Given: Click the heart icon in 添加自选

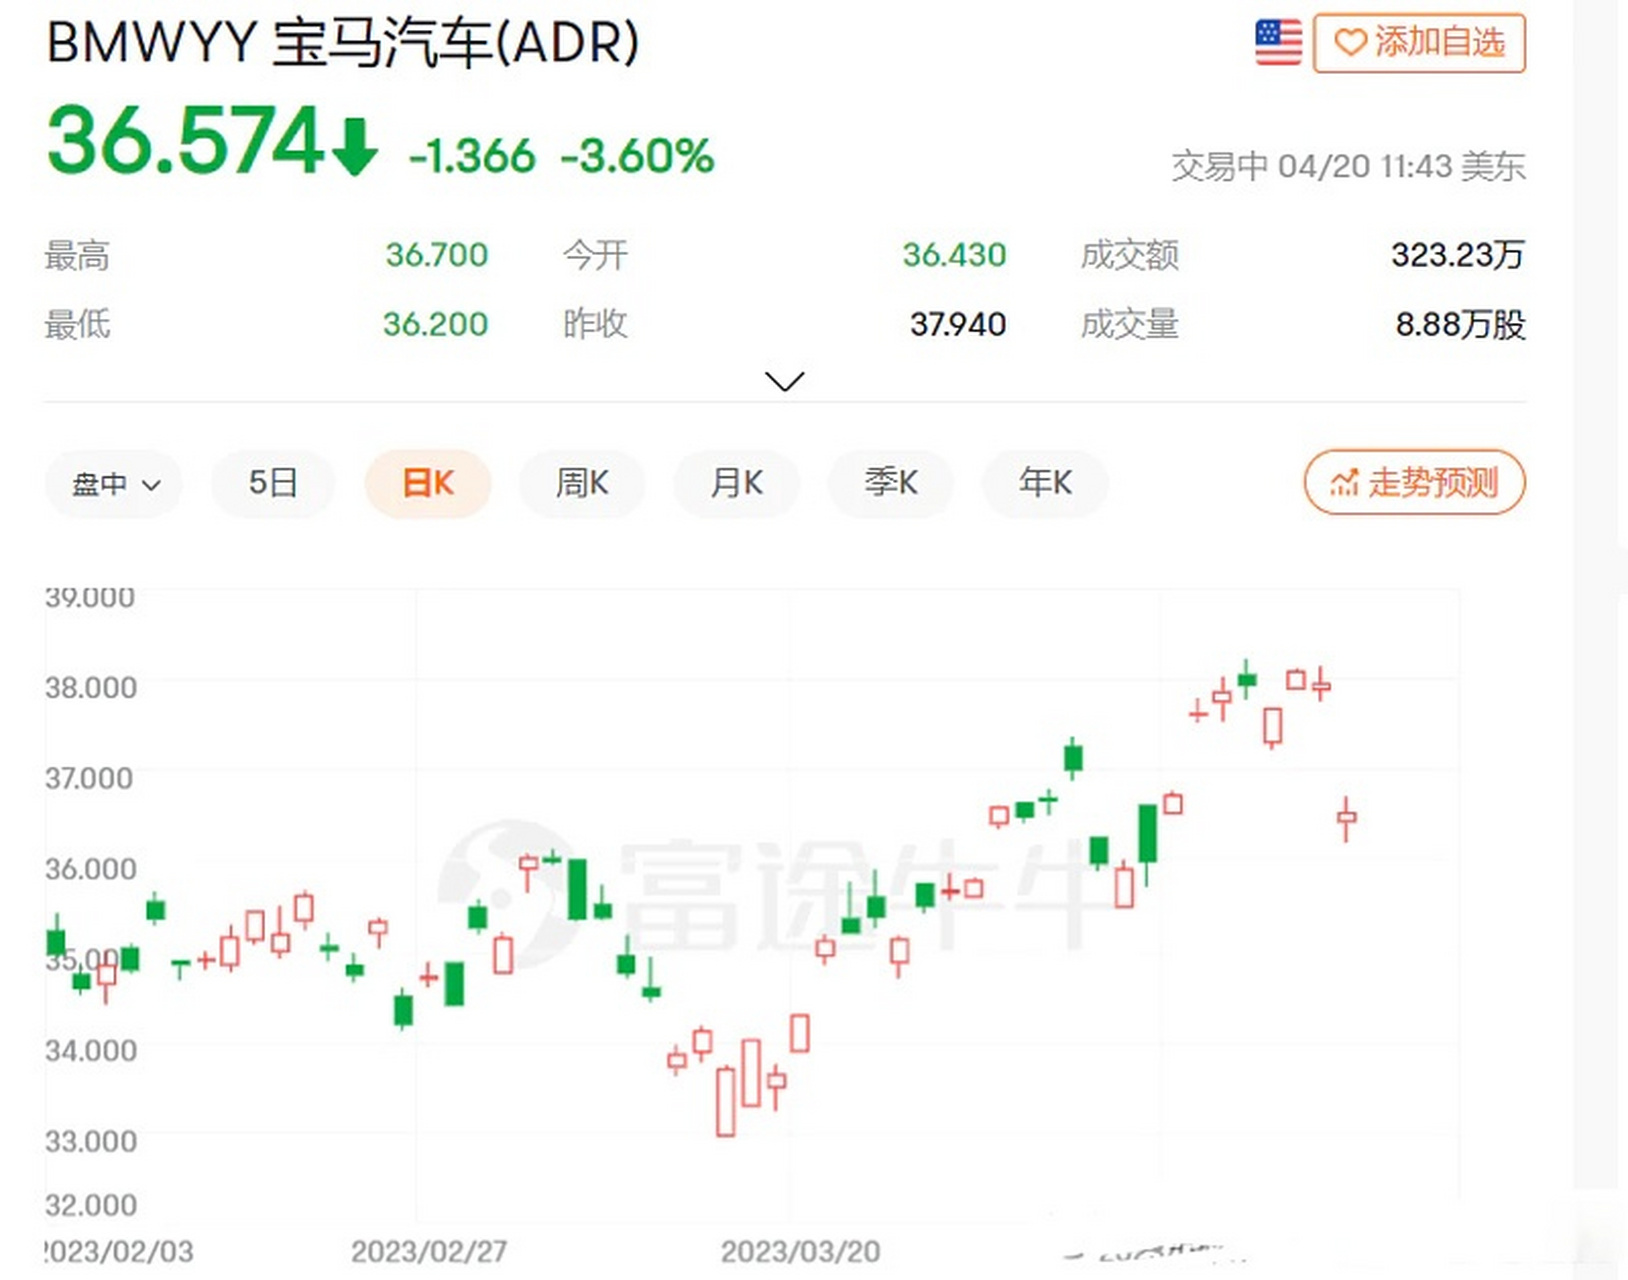Looking at the screenshot, I should (1350, 43).
